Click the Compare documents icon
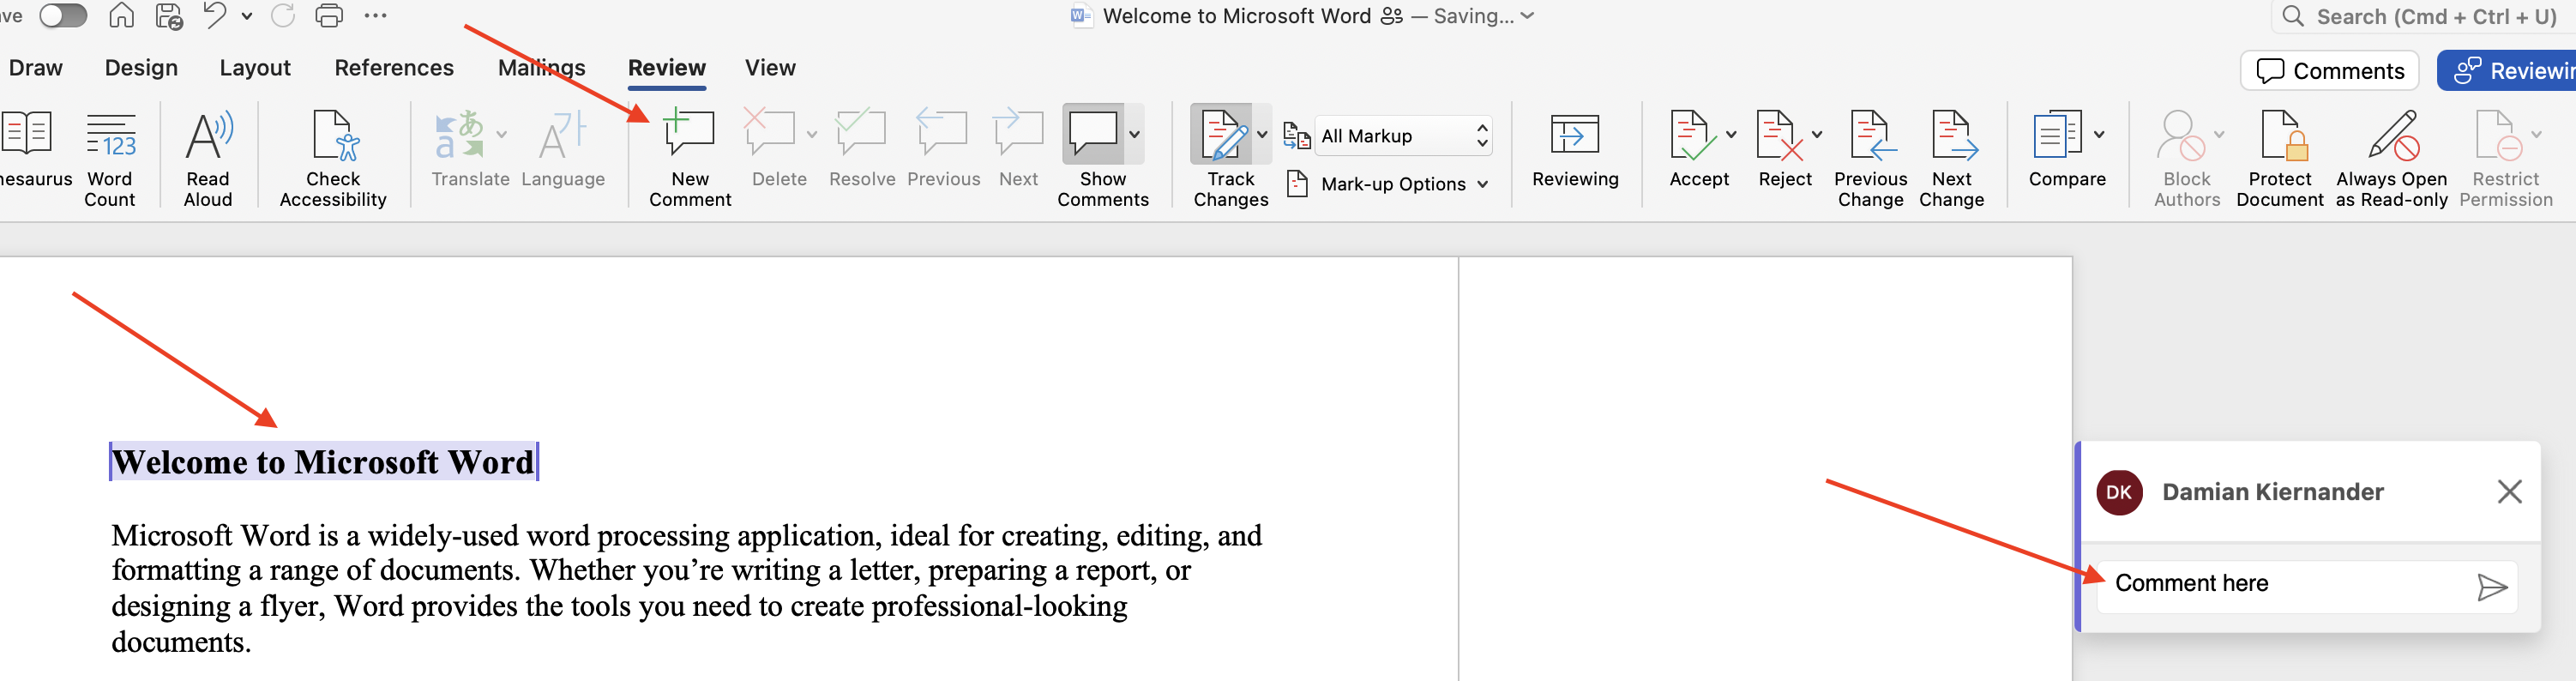This screenshot has width=2576, height=681. click(x=2057, y=135)
